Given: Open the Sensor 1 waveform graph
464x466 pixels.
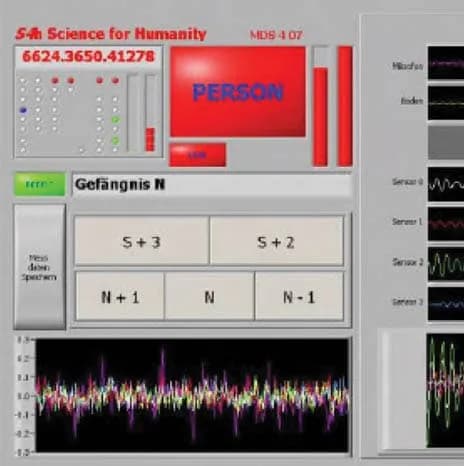Looking at the screenshot, I should [446, 224].
